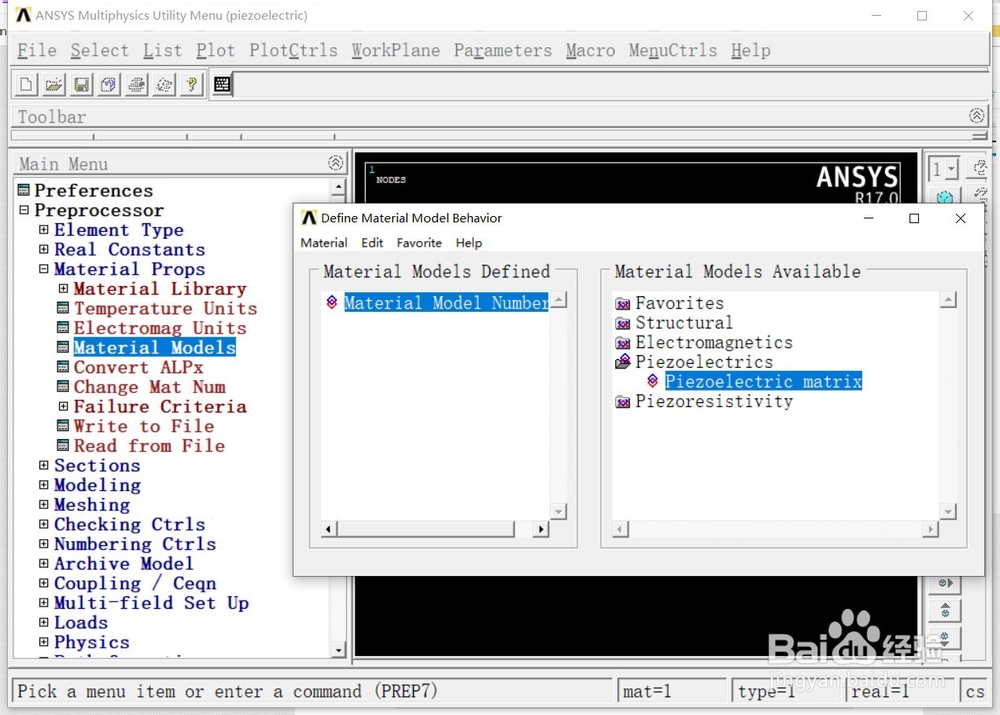1000x715 pixels.
Task: Click the Write to File icon
Action: tap(63, 425)
